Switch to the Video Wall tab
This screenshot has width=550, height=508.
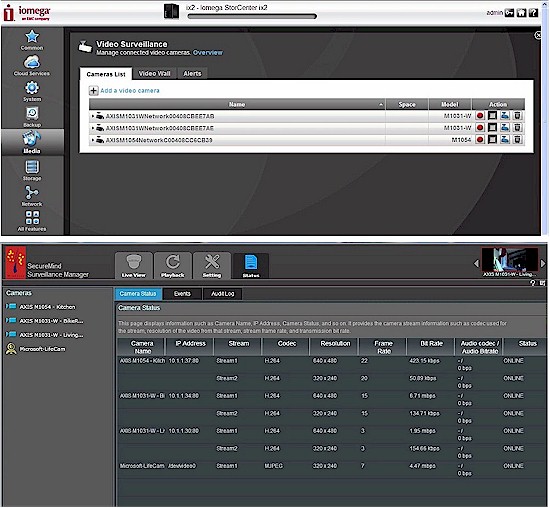154,74
